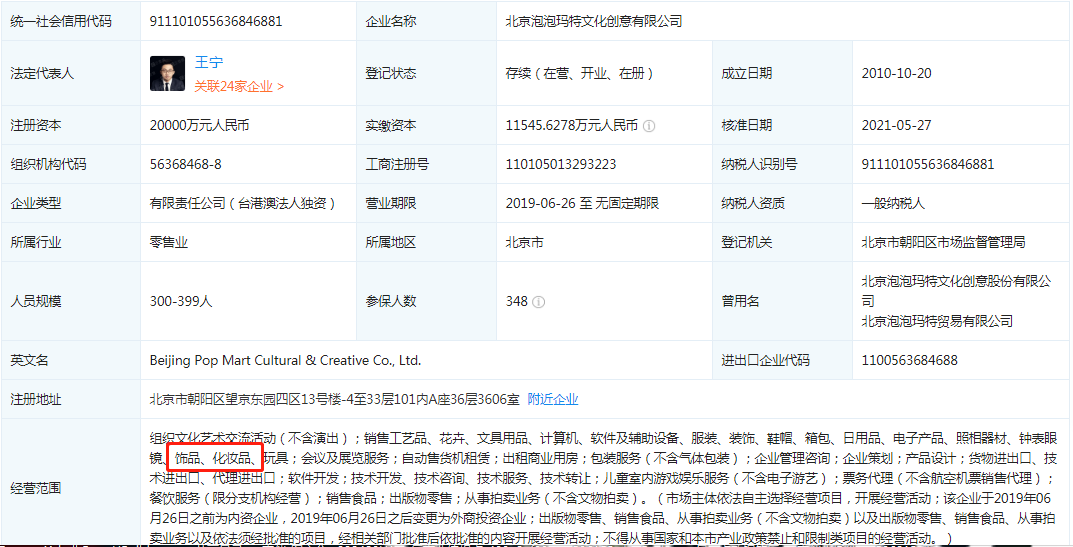Click the info icon next to 348
Viewport: 1073px width, 547px height.
coord(539,302)
